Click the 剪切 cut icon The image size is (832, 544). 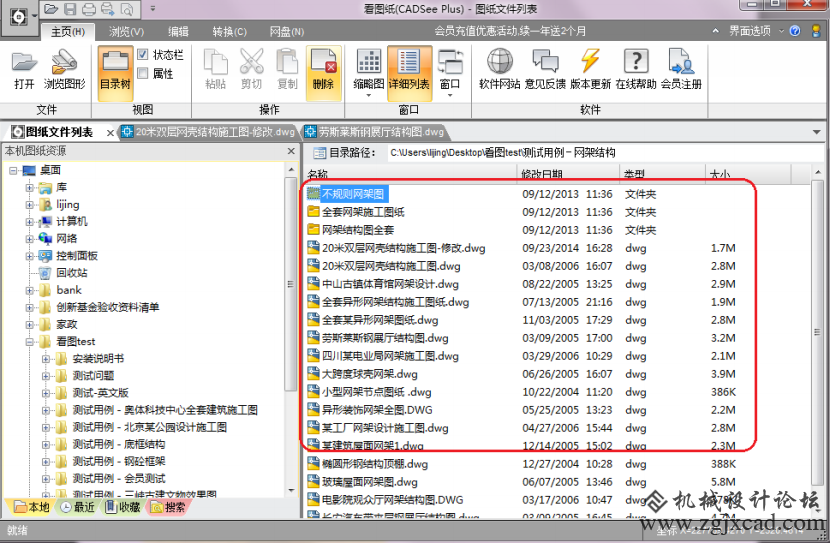click(251, 70)
